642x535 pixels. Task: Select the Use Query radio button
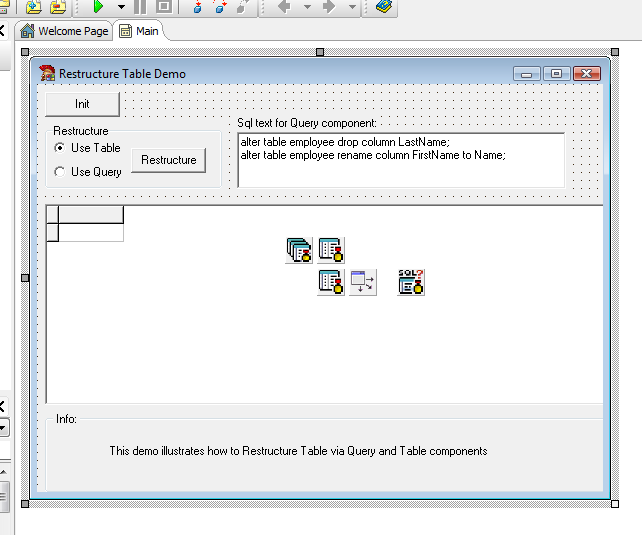[x=61, y=172]
